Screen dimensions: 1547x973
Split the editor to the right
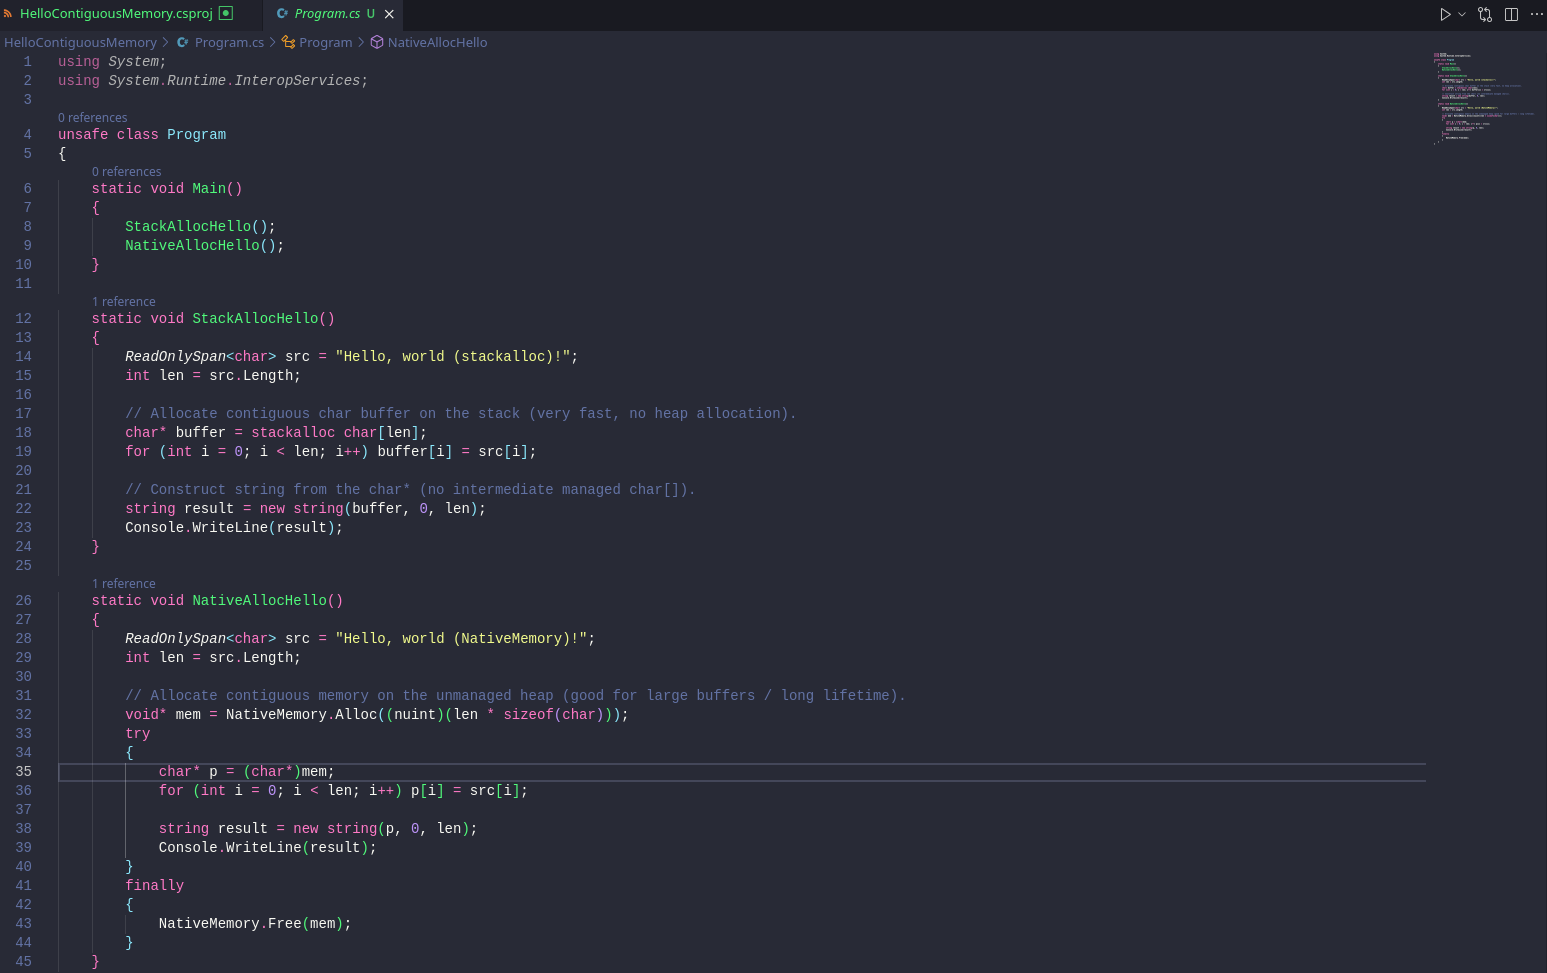coord(1511,14)
